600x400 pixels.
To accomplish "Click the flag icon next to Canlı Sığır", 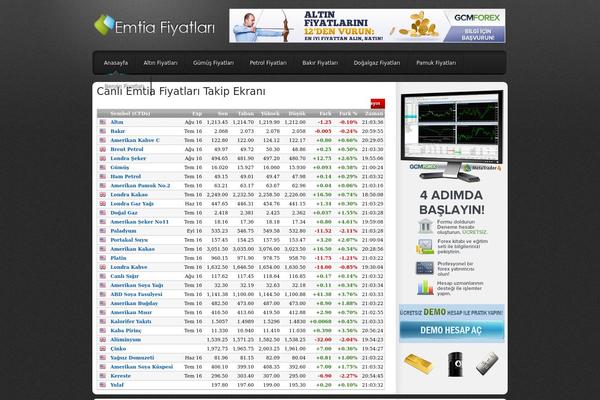I will [103, 276].
